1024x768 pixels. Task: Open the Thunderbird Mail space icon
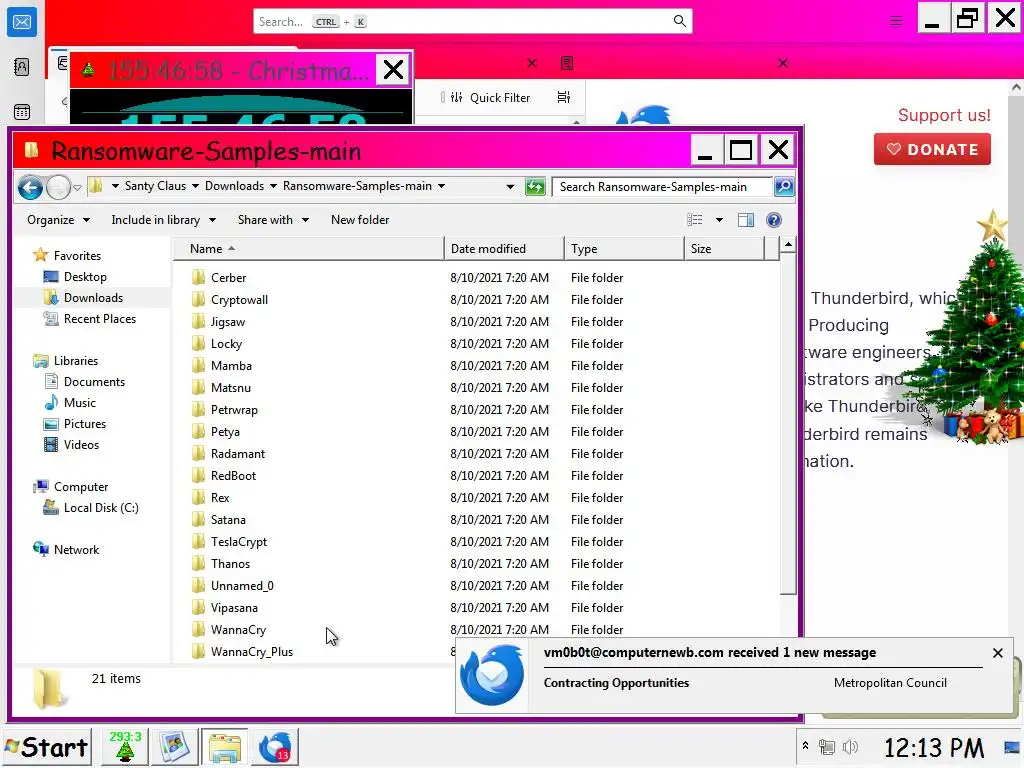[x=22, y=22]
